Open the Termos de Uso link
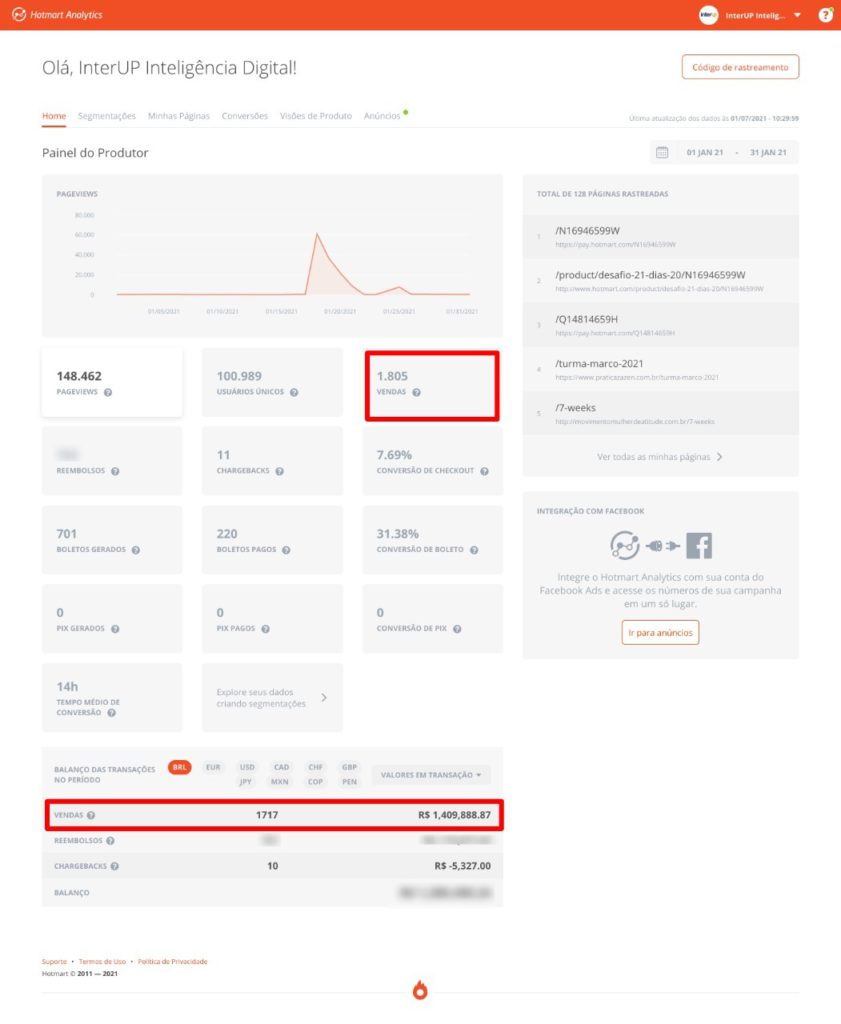This screenshot has width=841, height=1024. pyautogui.click(x=103, y=962)
